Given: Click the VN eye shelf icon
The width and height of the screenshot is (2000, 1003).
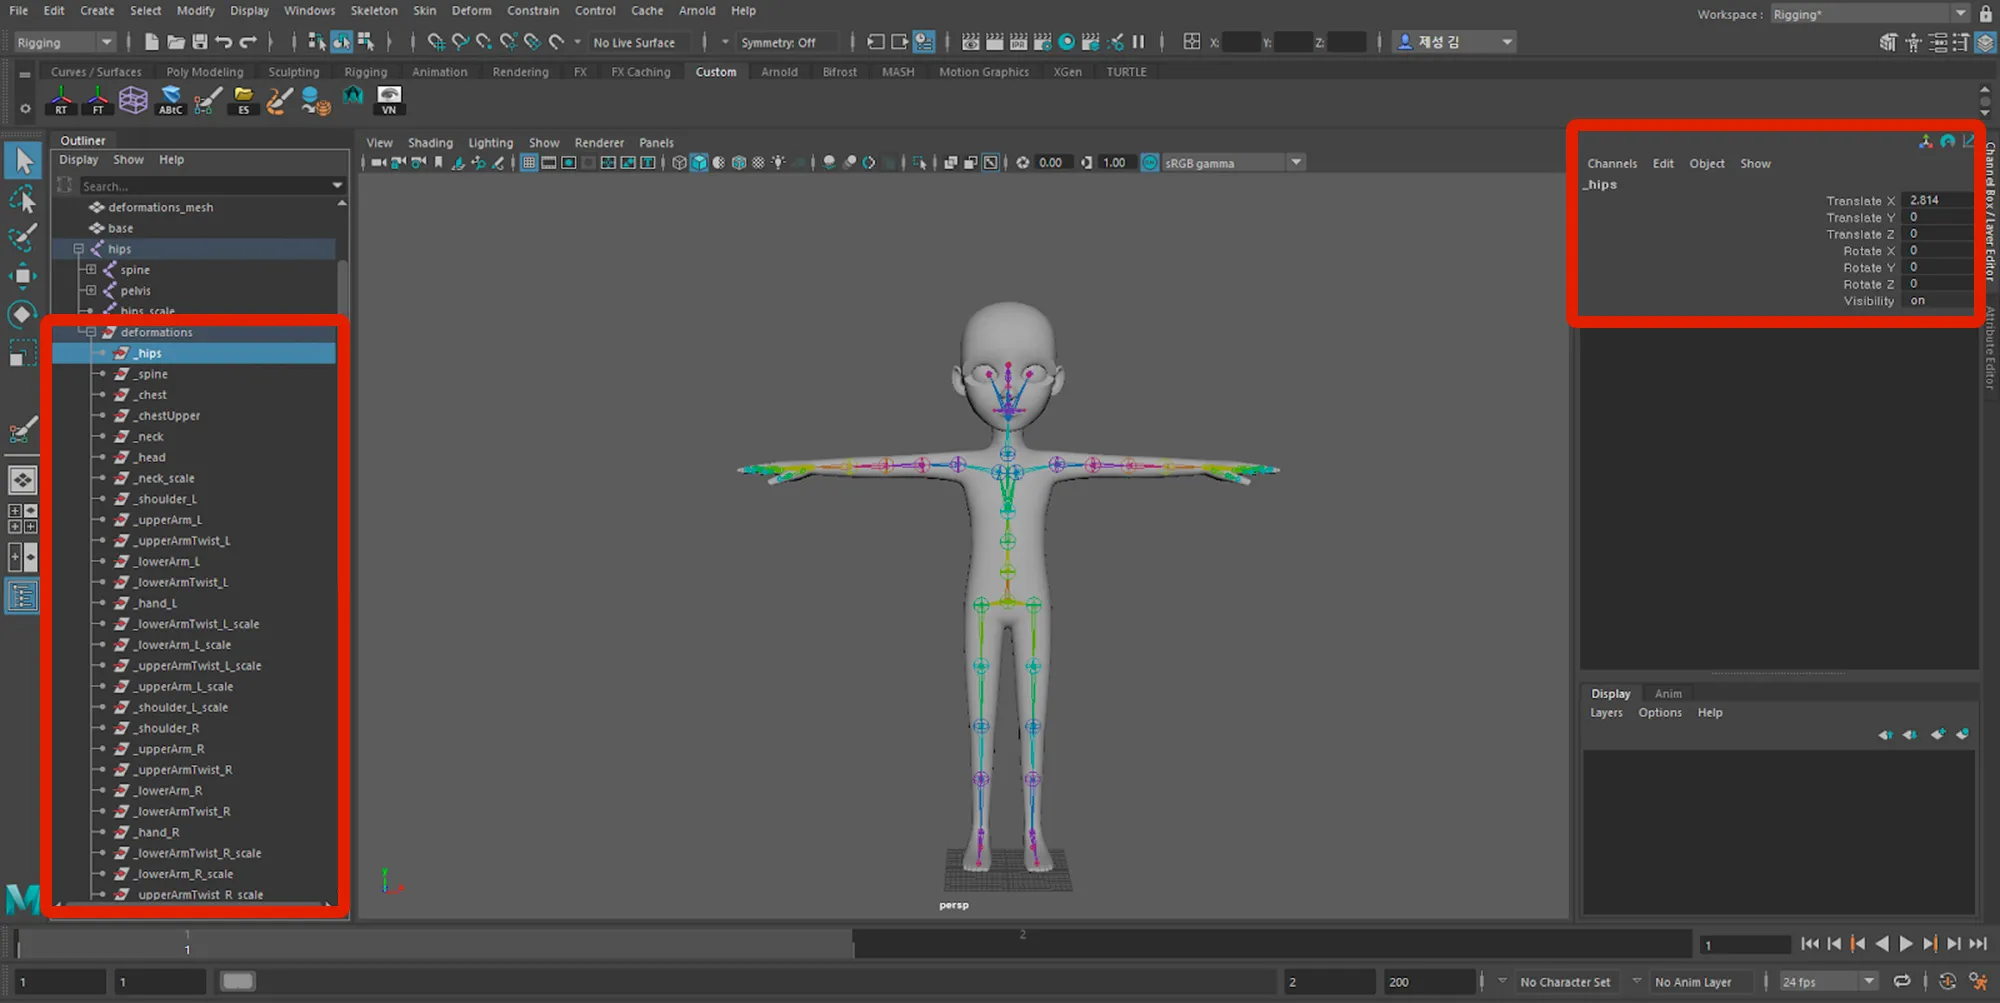Looking at the screenshot, I should 389,100.
